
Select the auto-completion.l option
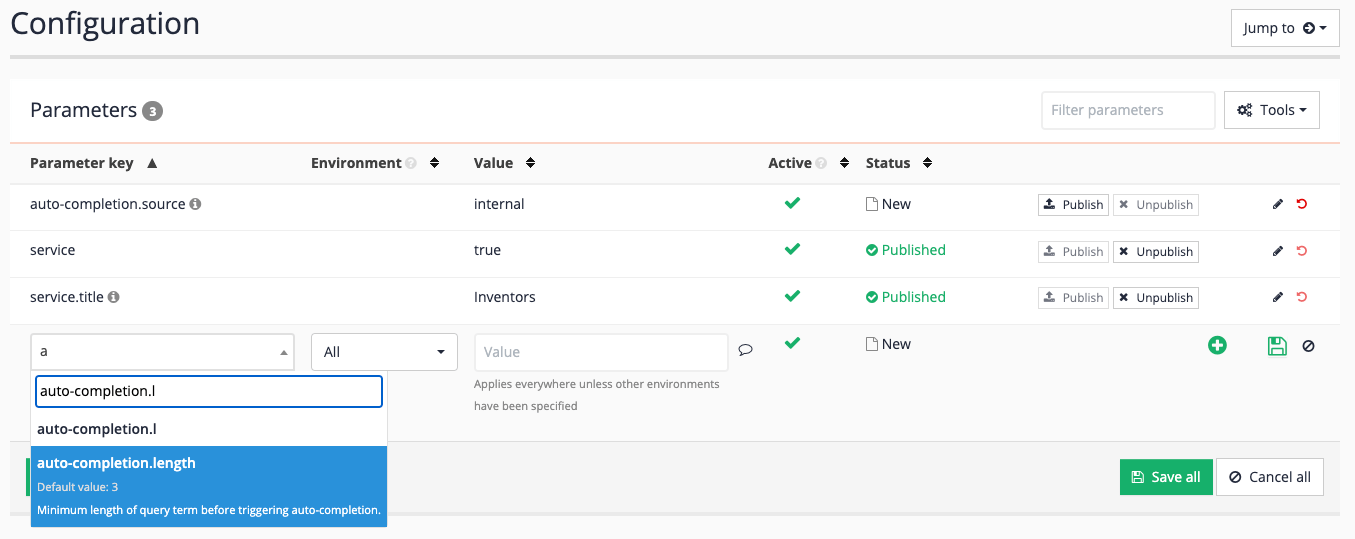[209, 429]
